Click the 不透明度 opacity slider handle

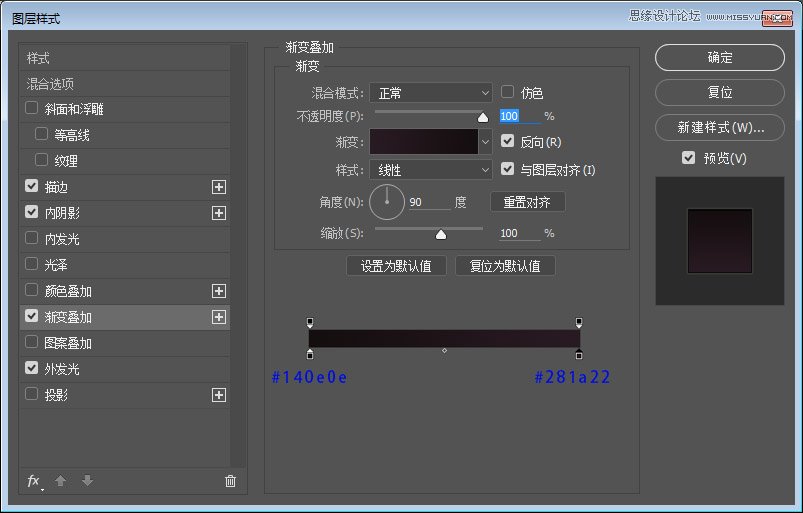click(483, 117)
